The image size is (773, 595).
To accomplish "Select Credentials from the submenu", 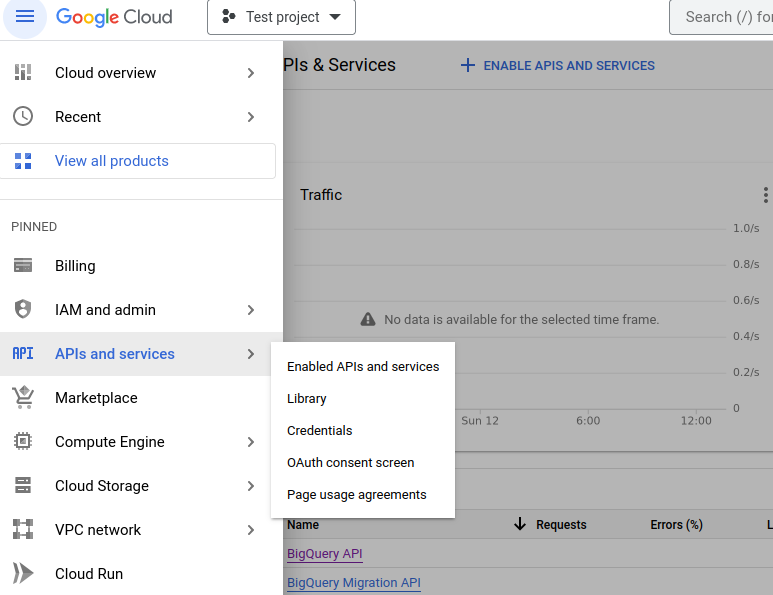I will 363,431.
